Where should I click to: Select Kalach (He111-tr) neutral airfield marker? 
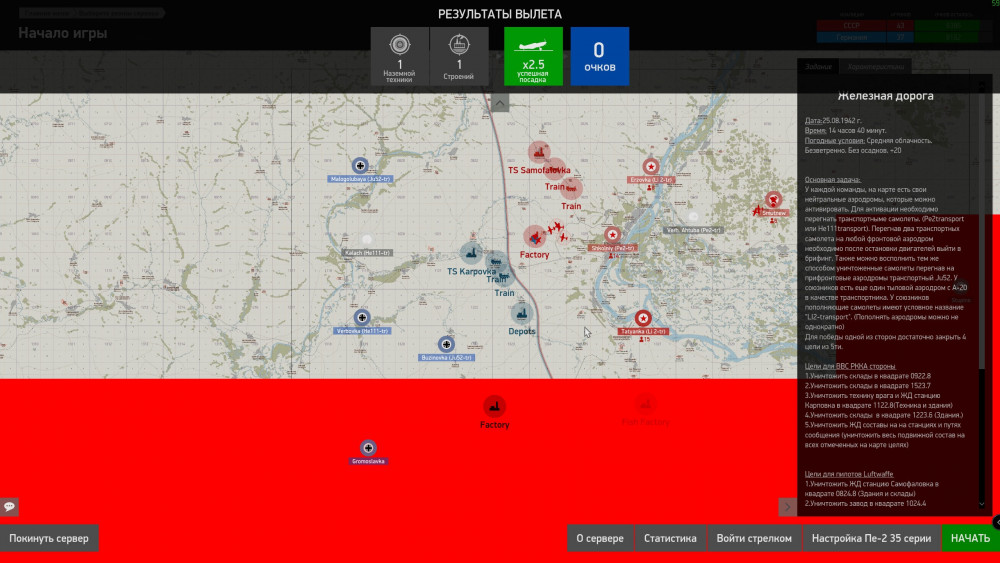pos(367,240)
